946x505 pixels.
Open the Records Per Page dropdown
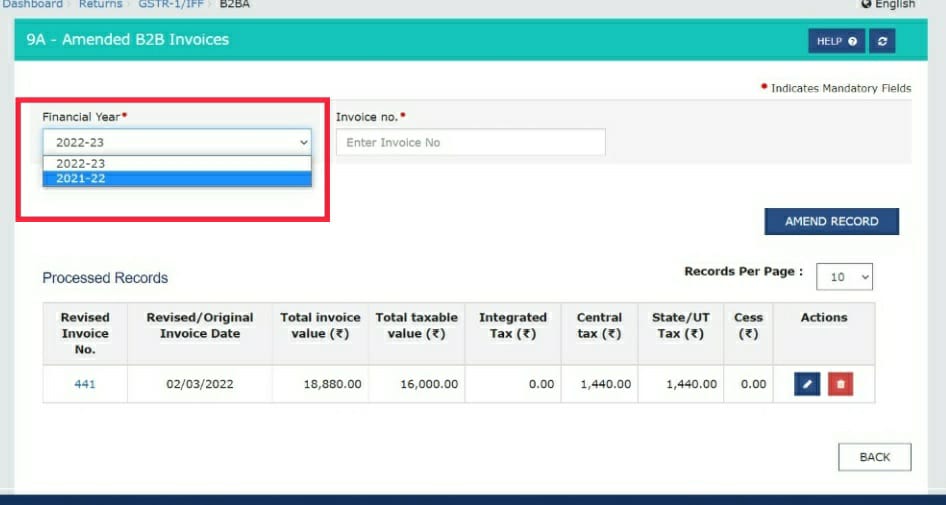pyautogui.click(x=844, y=277)
